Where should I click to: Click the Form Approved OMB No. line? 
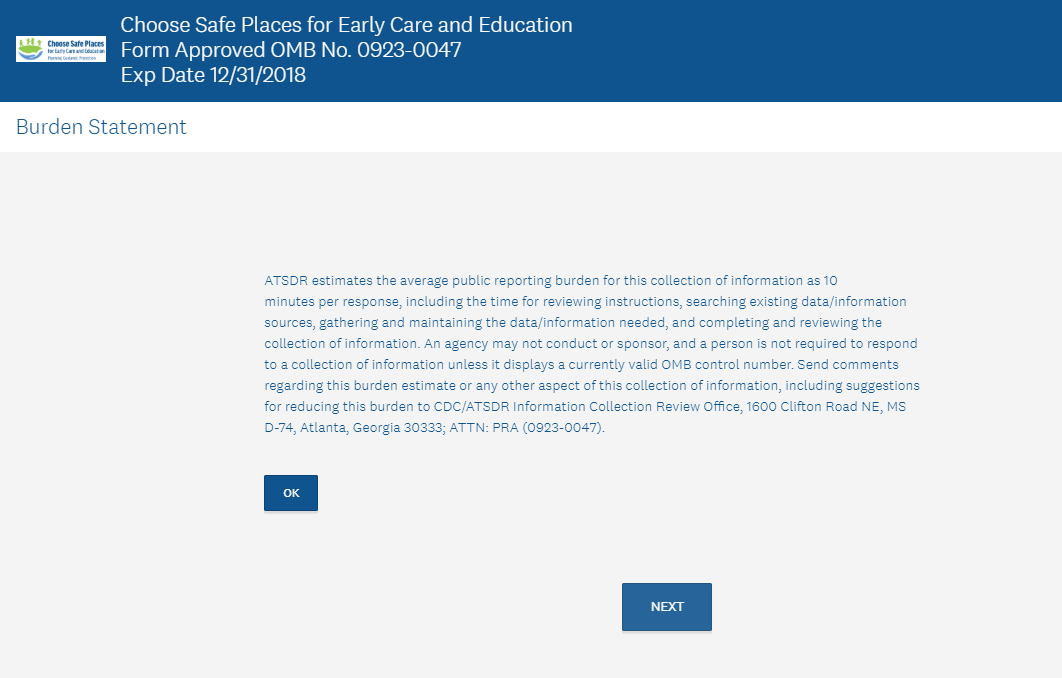click(290, 49)
